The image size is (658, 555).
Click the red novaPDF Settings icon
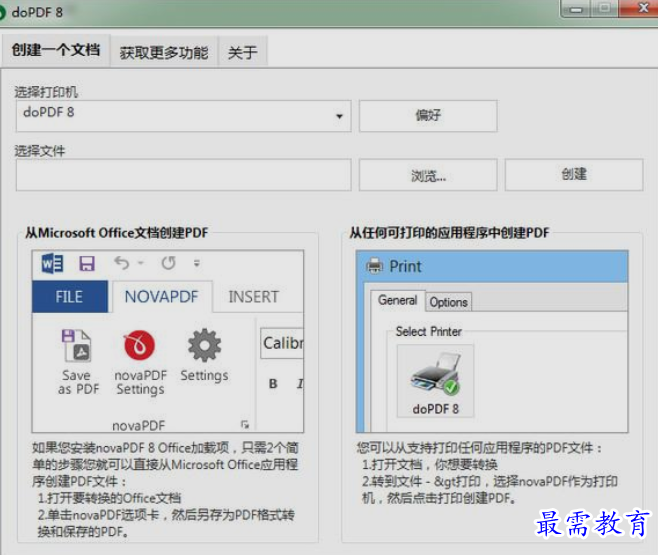tap(140, 345)
